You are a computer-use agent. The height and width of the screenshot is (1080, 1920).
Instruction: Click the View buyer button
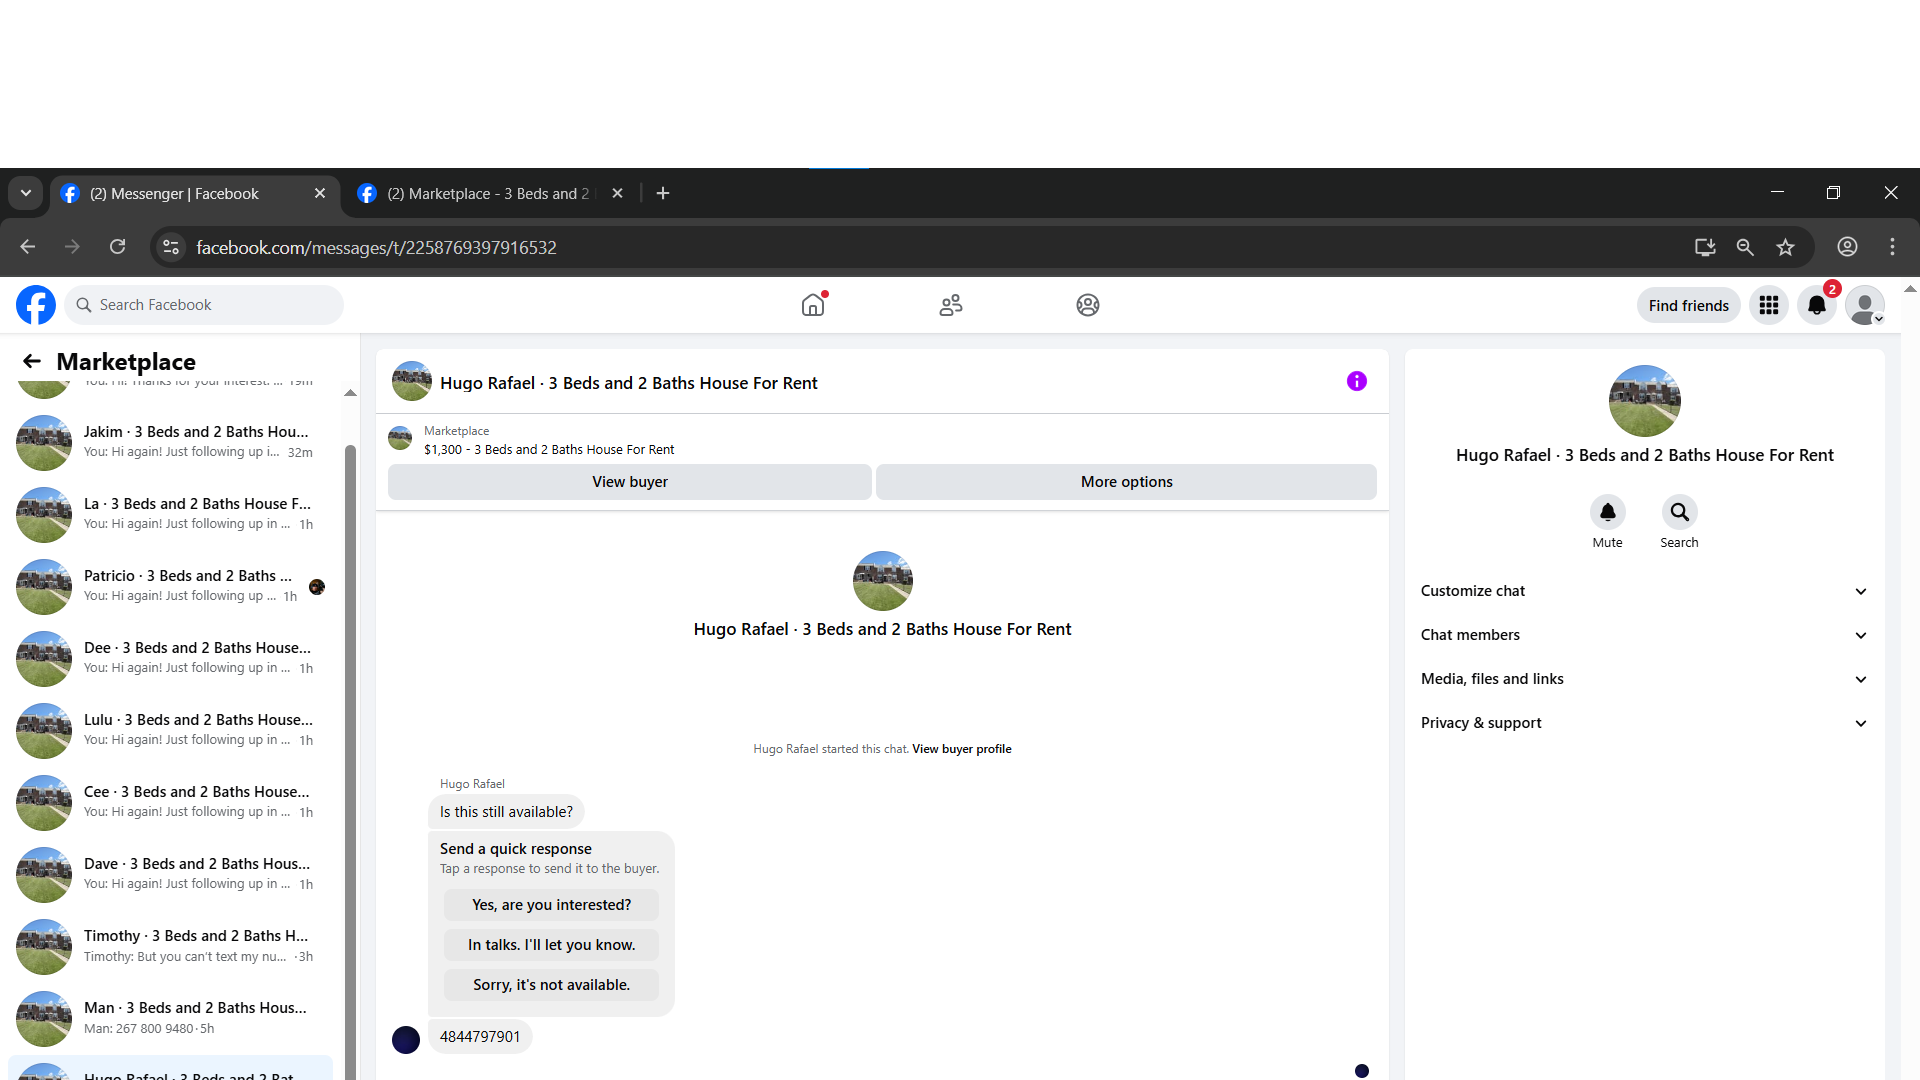[x=630, y=482]
